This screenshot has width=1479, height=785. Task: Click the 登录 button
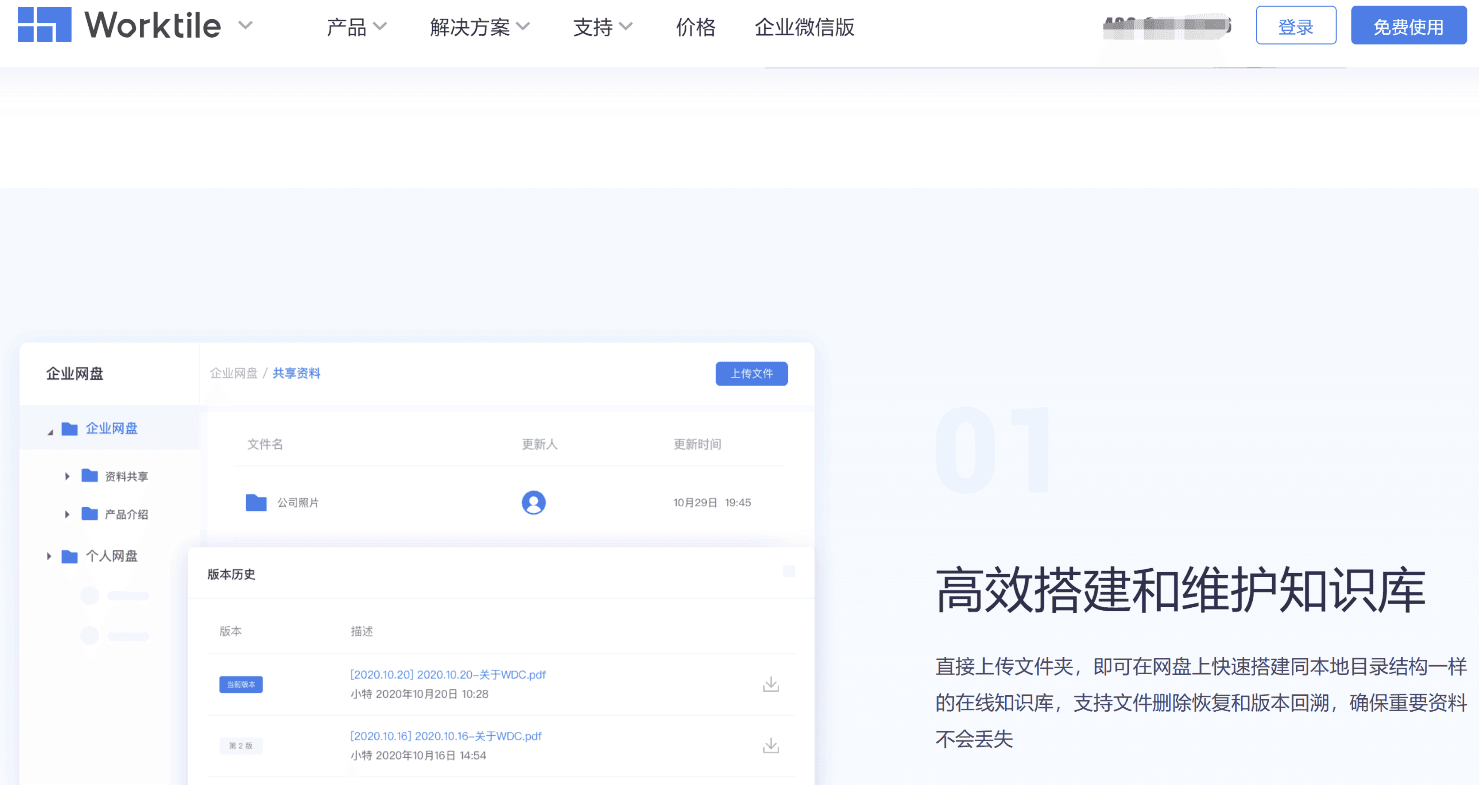click(1296, 26)
